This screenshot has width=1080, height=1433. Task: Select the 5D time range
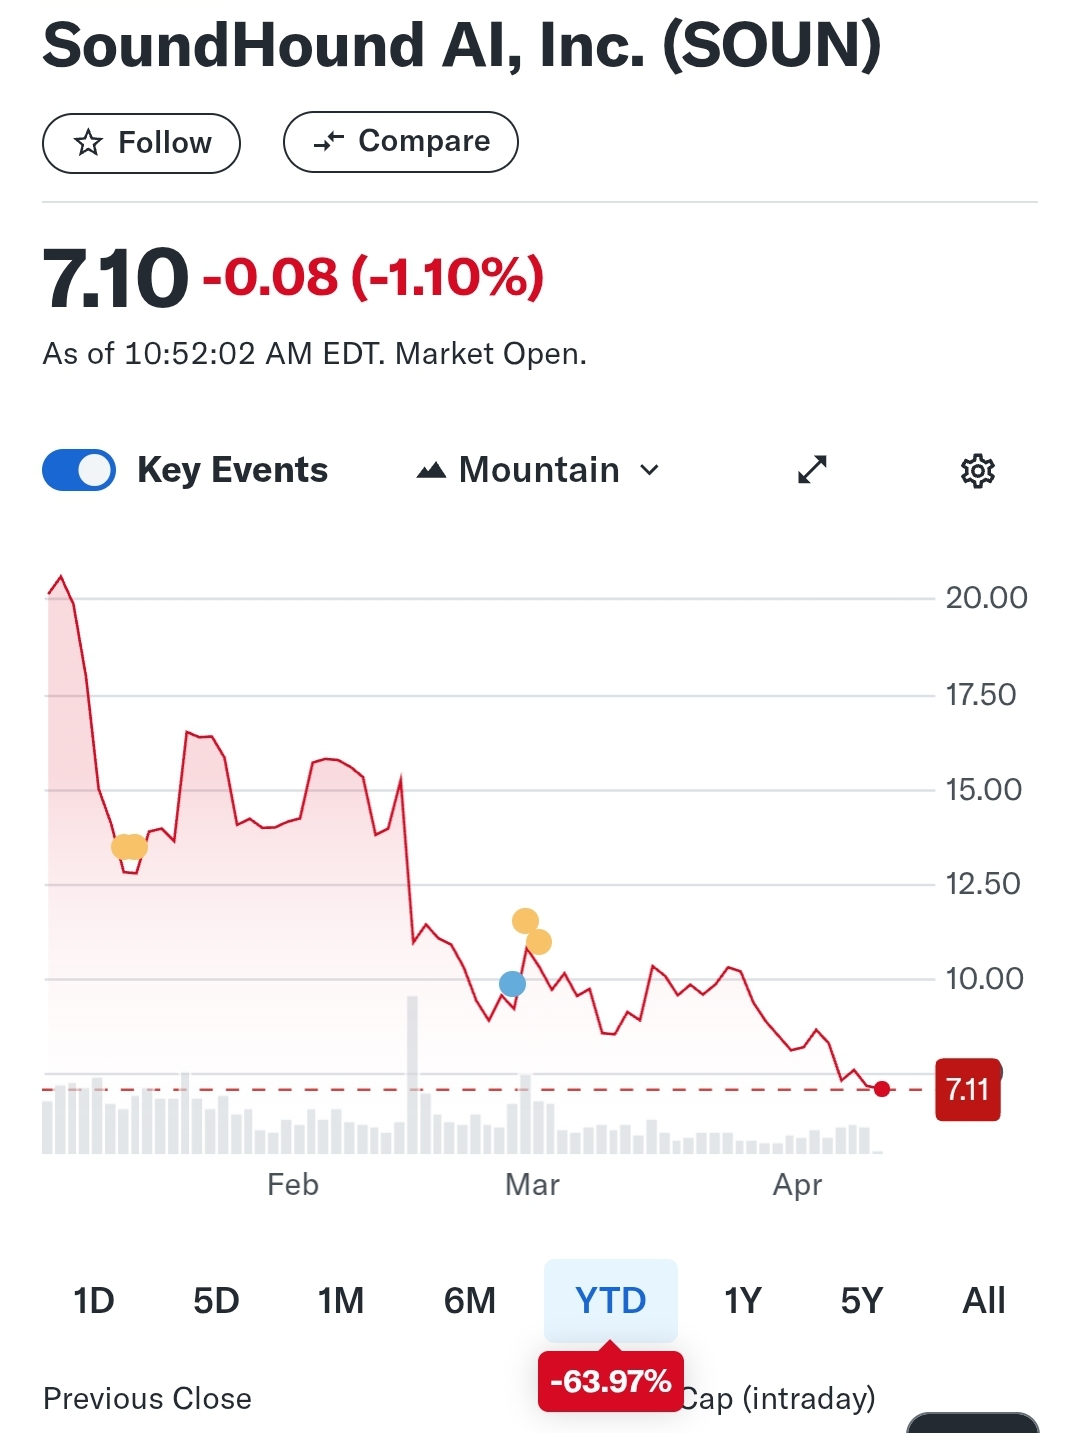tap(216, 1300)
